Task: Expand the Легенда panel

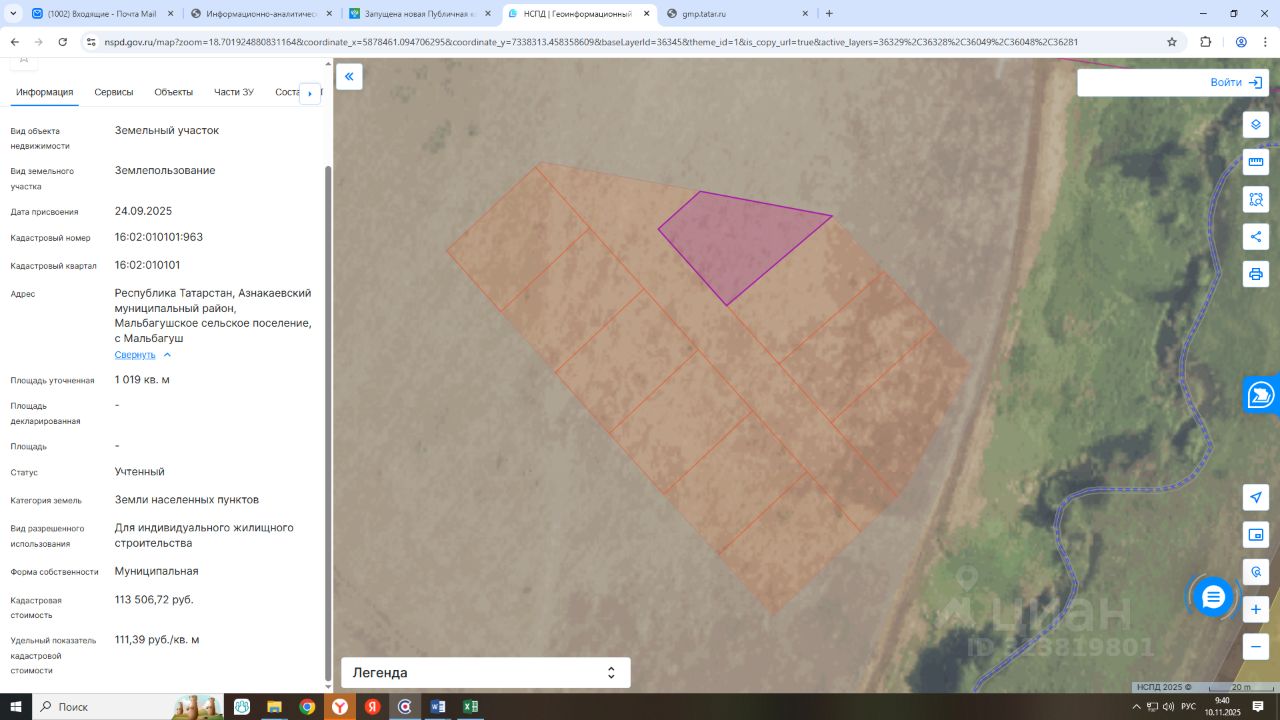Action: [486, 673]
